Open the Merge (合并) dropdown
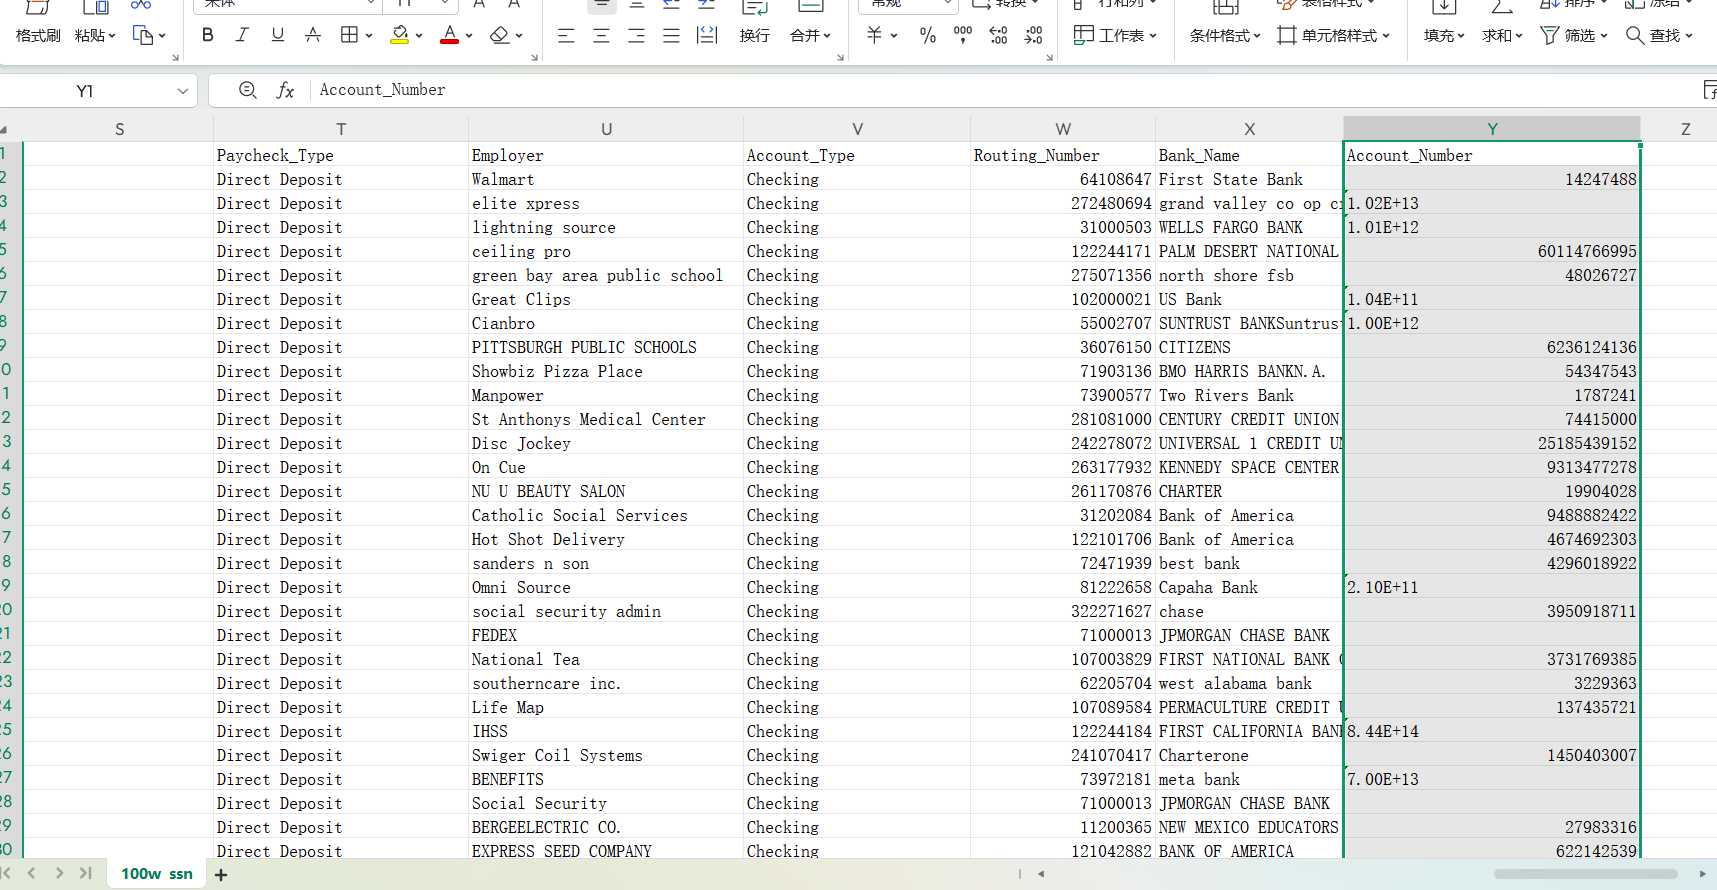Viewport: 1717px width, 890px height. (x=811, y=36)
